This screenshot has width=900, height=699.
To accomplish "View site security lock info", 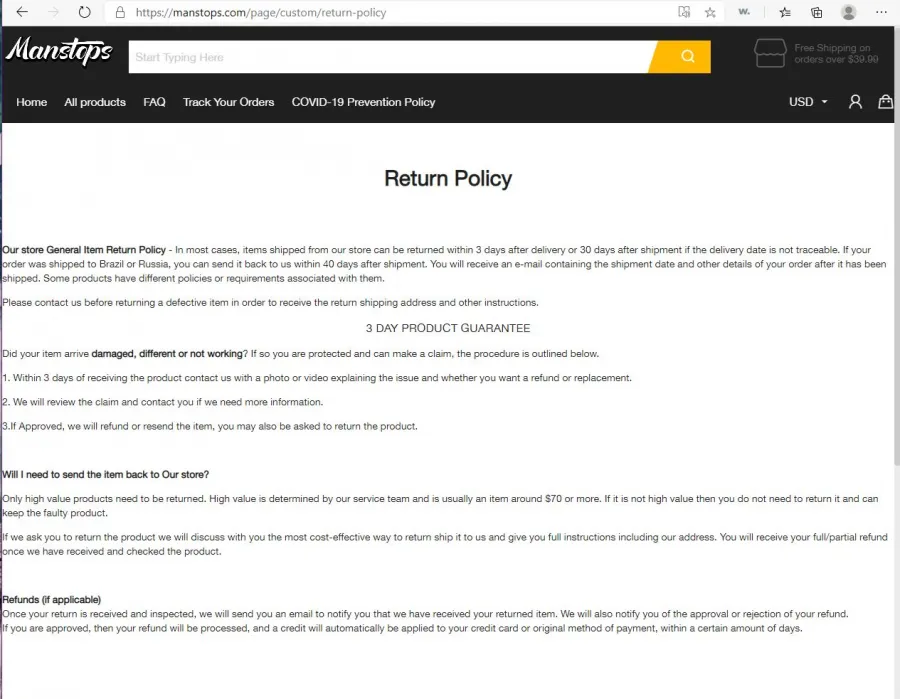I will click(x=120, y=12).
